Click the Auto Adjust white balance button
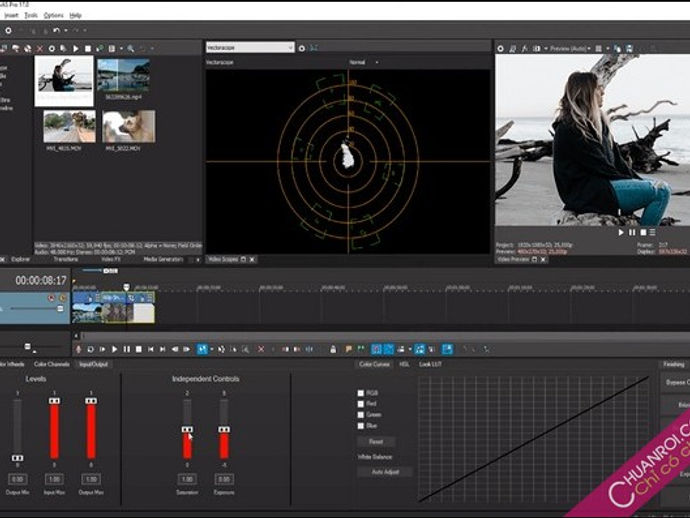This screenshot has width=690, height=518. 385,472
